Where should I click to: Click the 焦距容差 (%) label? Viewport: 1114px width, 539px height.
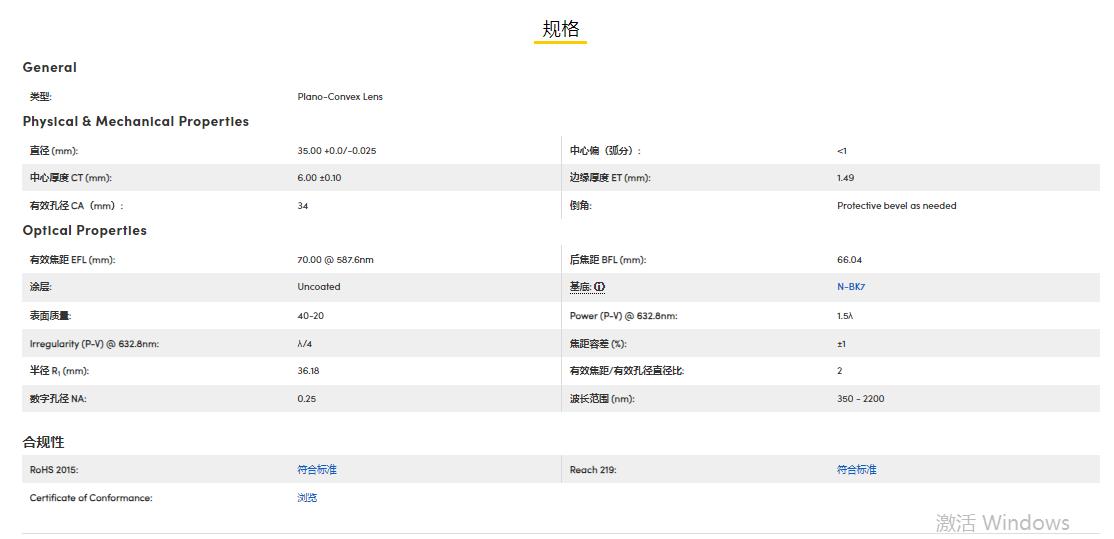pos(598,344)
